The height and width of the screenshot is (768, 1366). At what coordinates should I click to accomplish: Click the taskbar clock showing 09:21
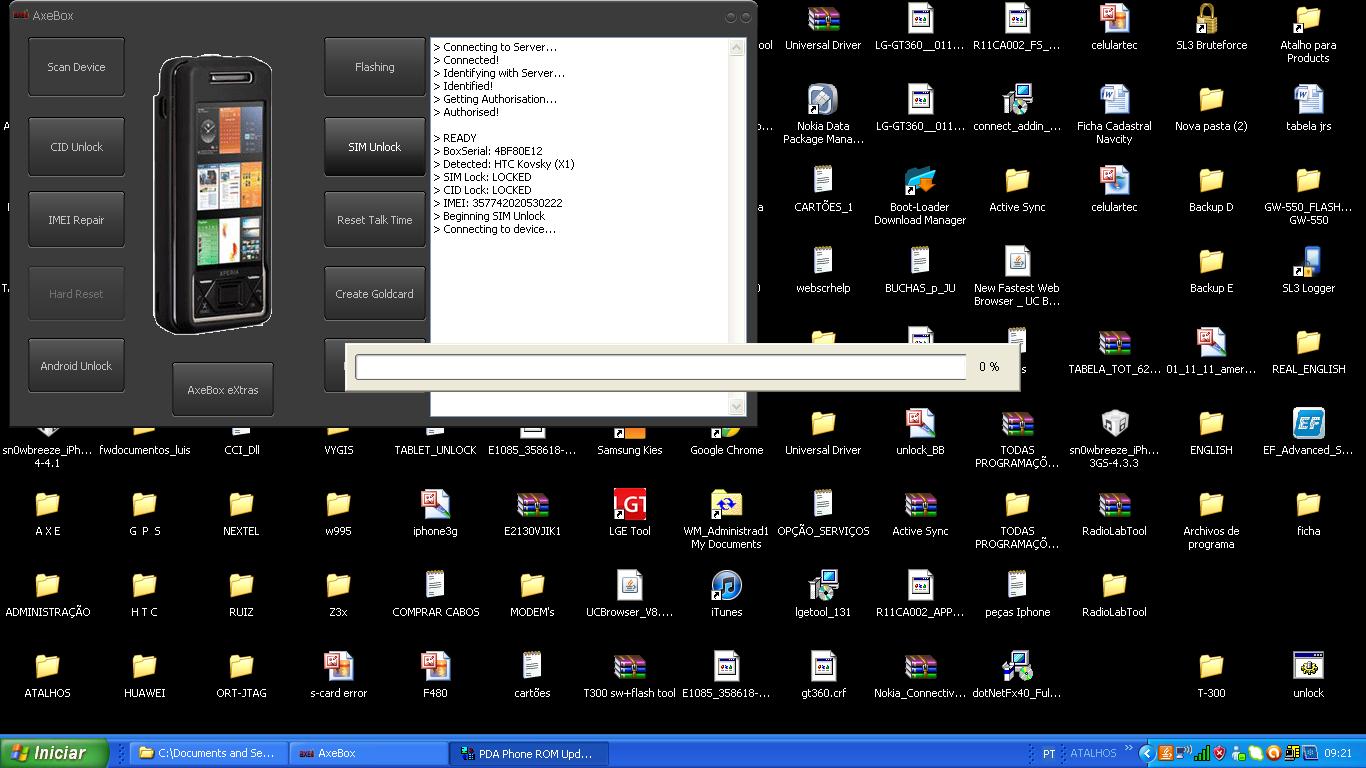click(x=1337, y=754)
